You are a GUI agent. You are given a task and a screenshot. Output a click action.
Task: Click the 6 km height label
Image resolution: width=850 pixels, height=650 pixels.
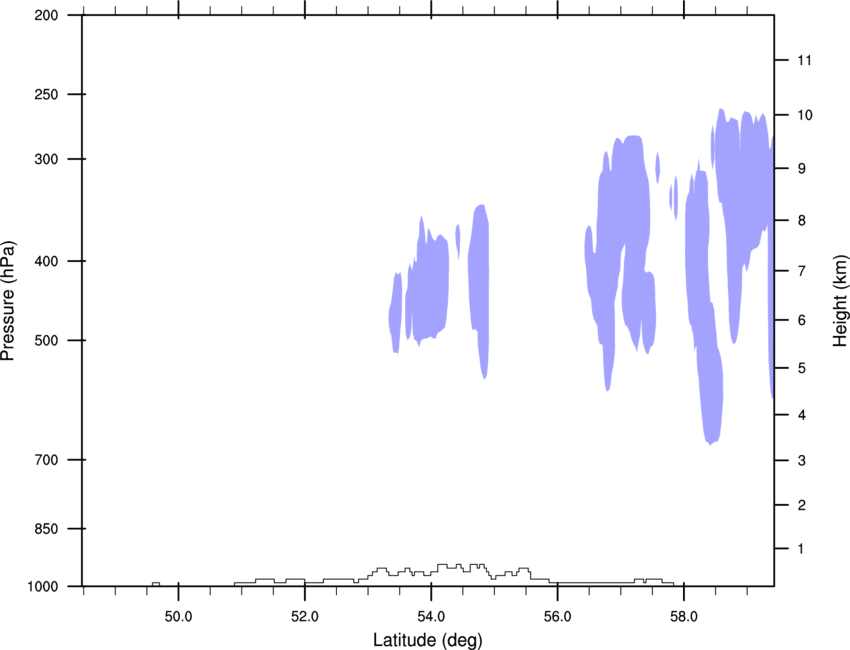[x=802, y=320]
